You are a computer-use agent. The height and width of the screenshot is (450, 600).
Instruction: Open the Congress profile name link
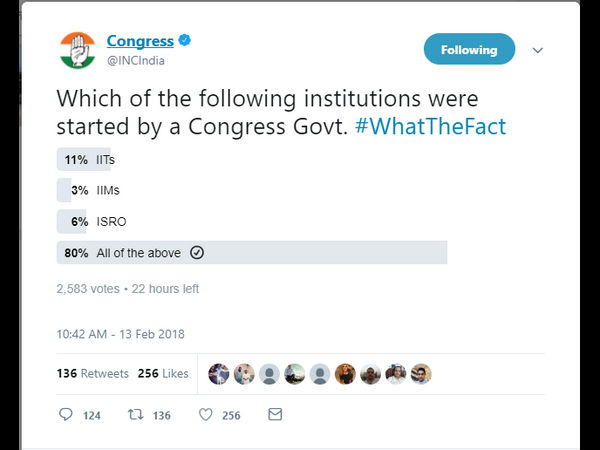[x=139, y=42]
